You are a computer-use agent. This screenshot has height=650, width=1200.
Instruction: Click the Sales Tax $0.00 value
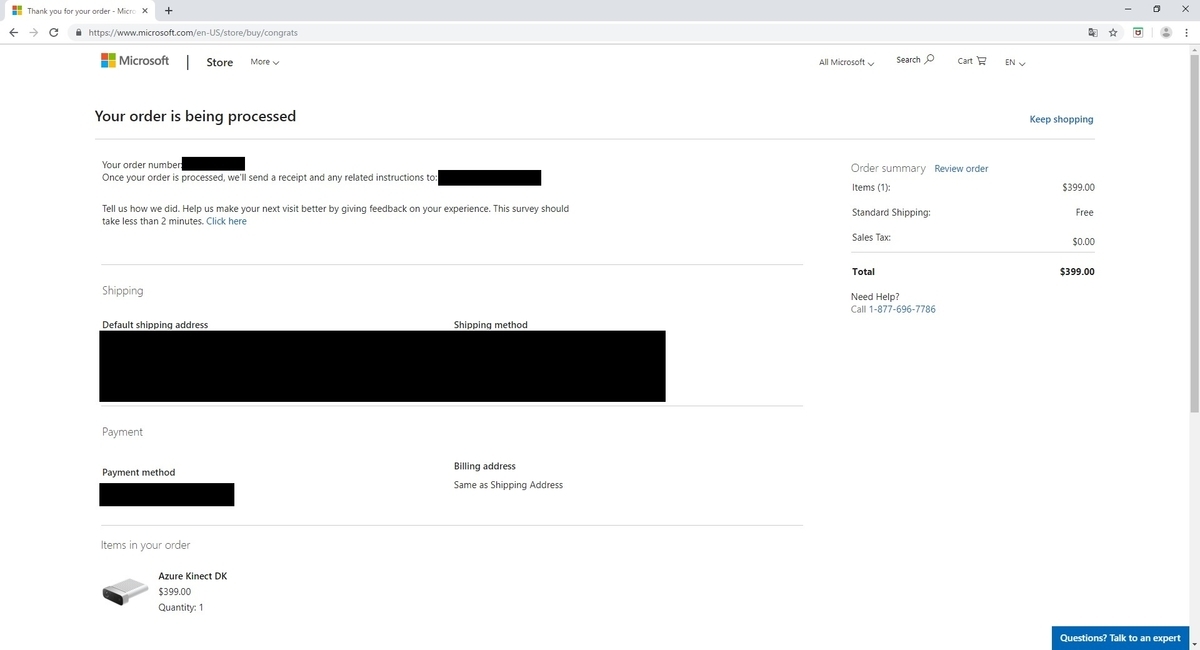(x=1083, y=242)
